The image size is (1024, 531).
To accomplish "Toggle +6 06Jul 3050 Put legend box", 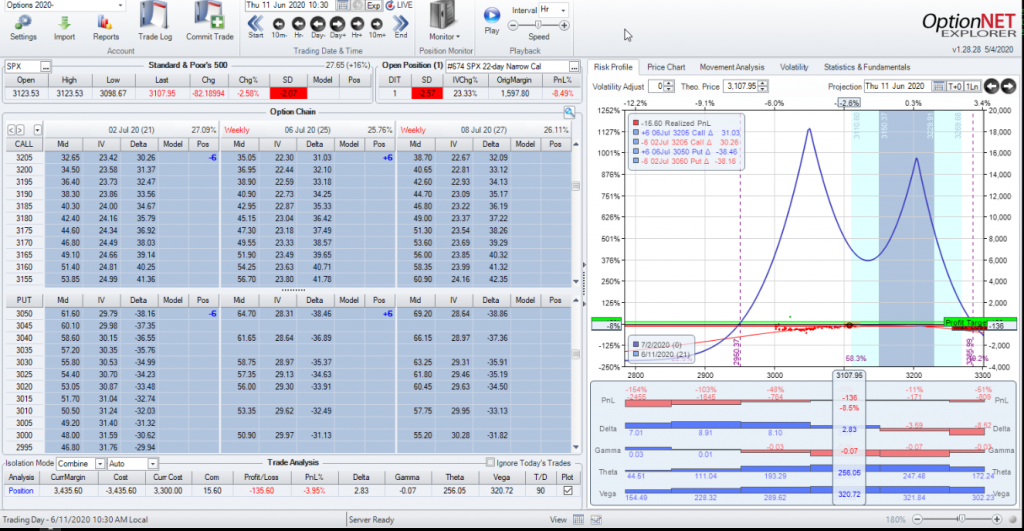I will (635, 152).
